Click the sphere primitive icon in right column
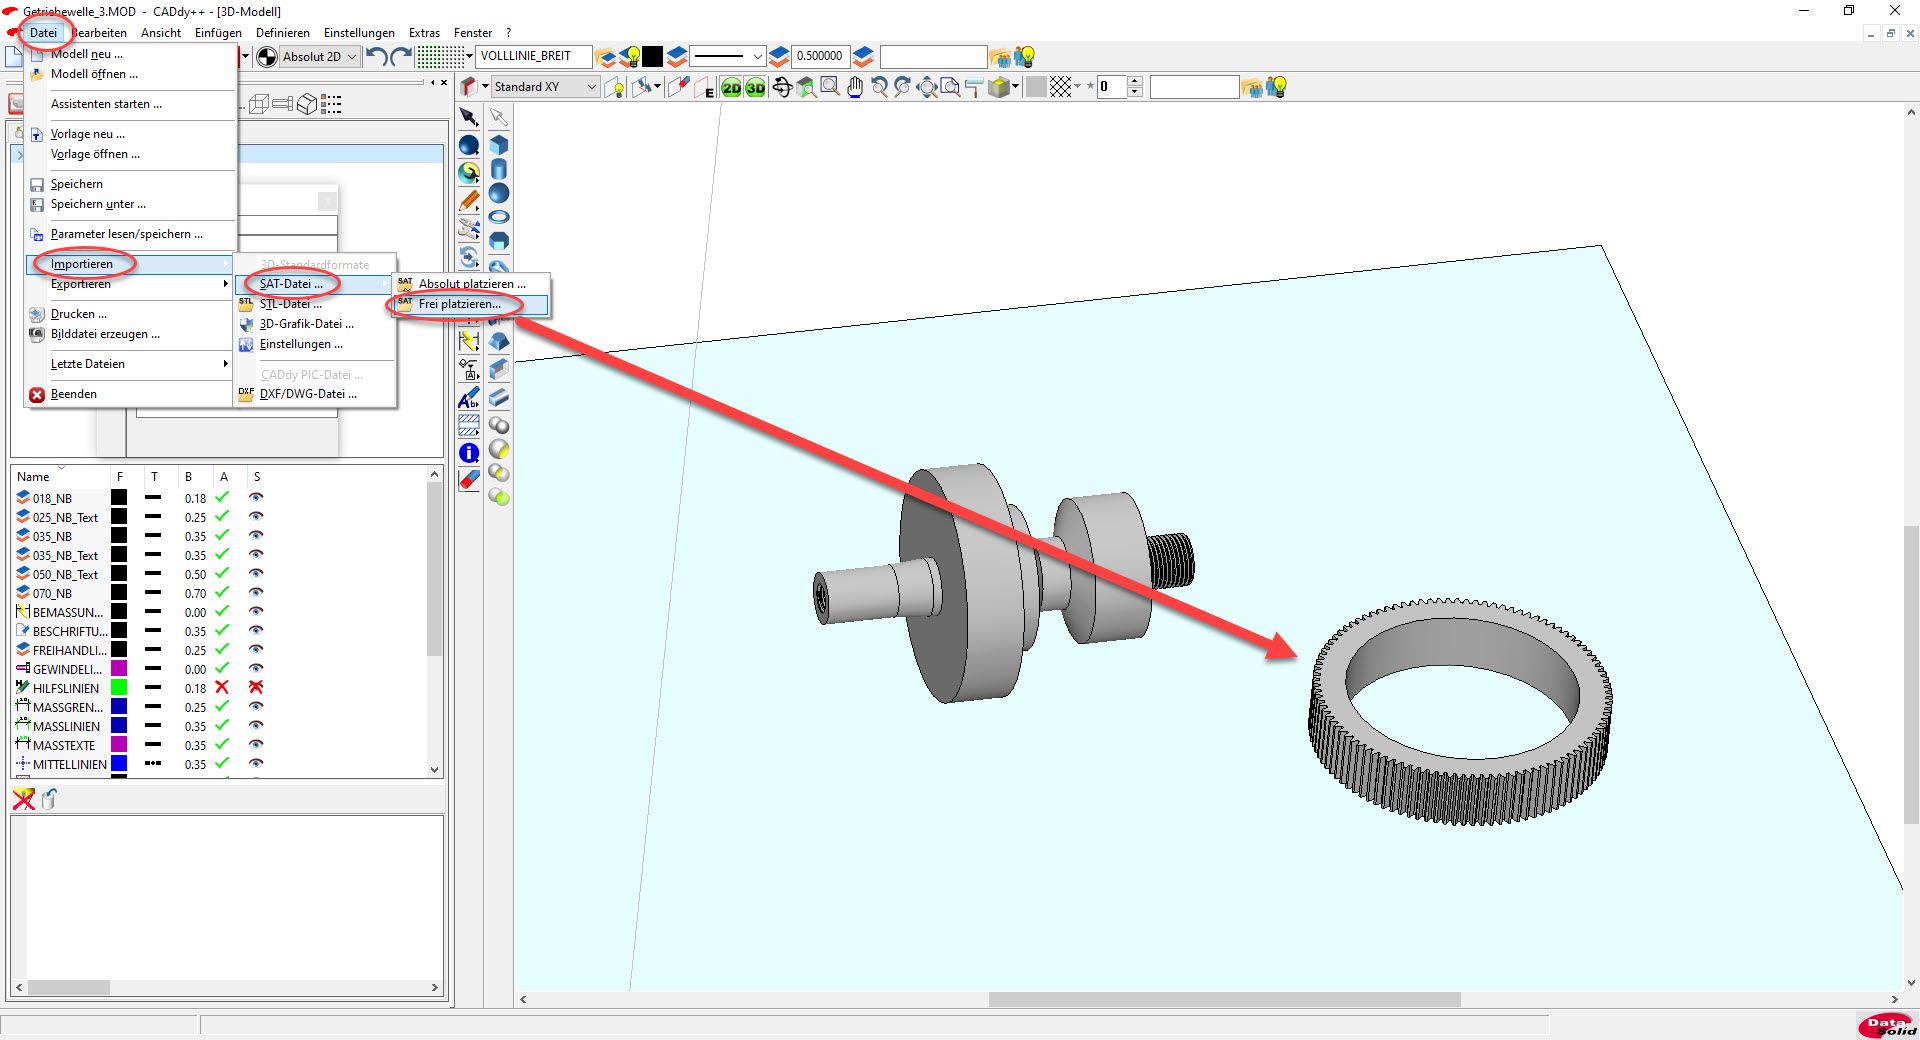This screenshot has width=1920, height=1040. click(x=499, y=193)
